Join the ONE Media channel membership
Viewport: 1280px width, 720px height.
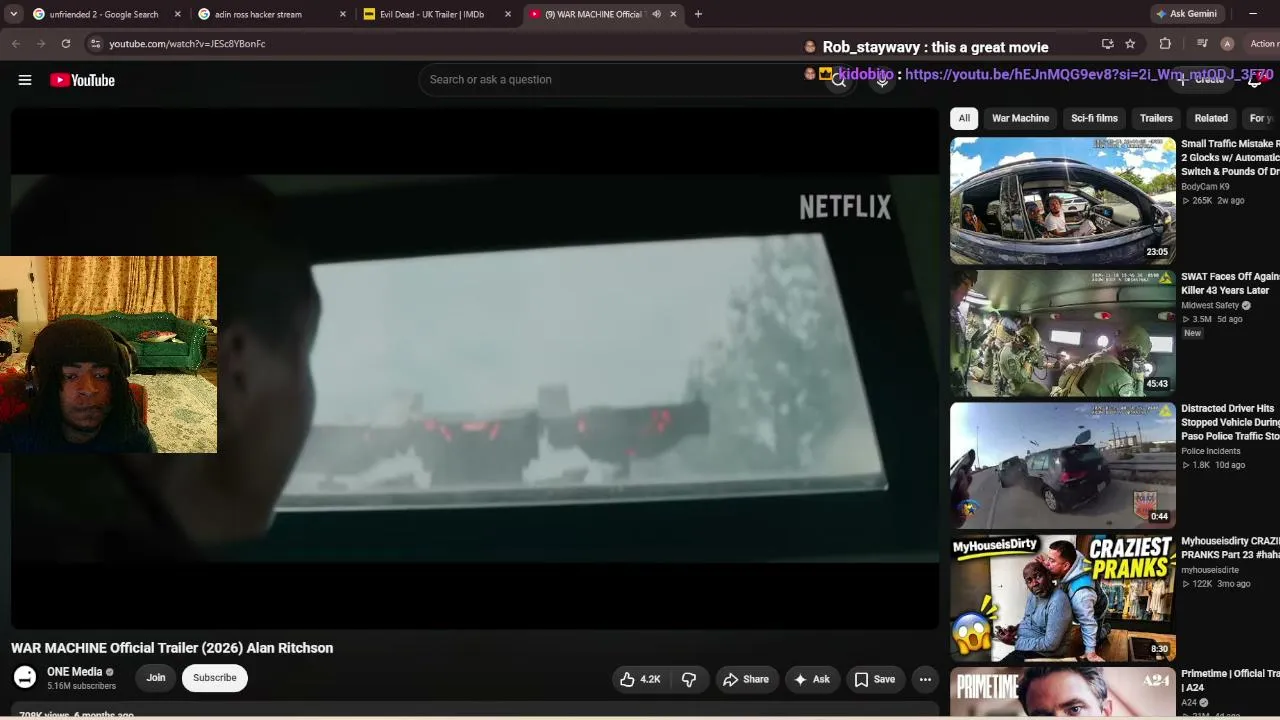[156, 678]
